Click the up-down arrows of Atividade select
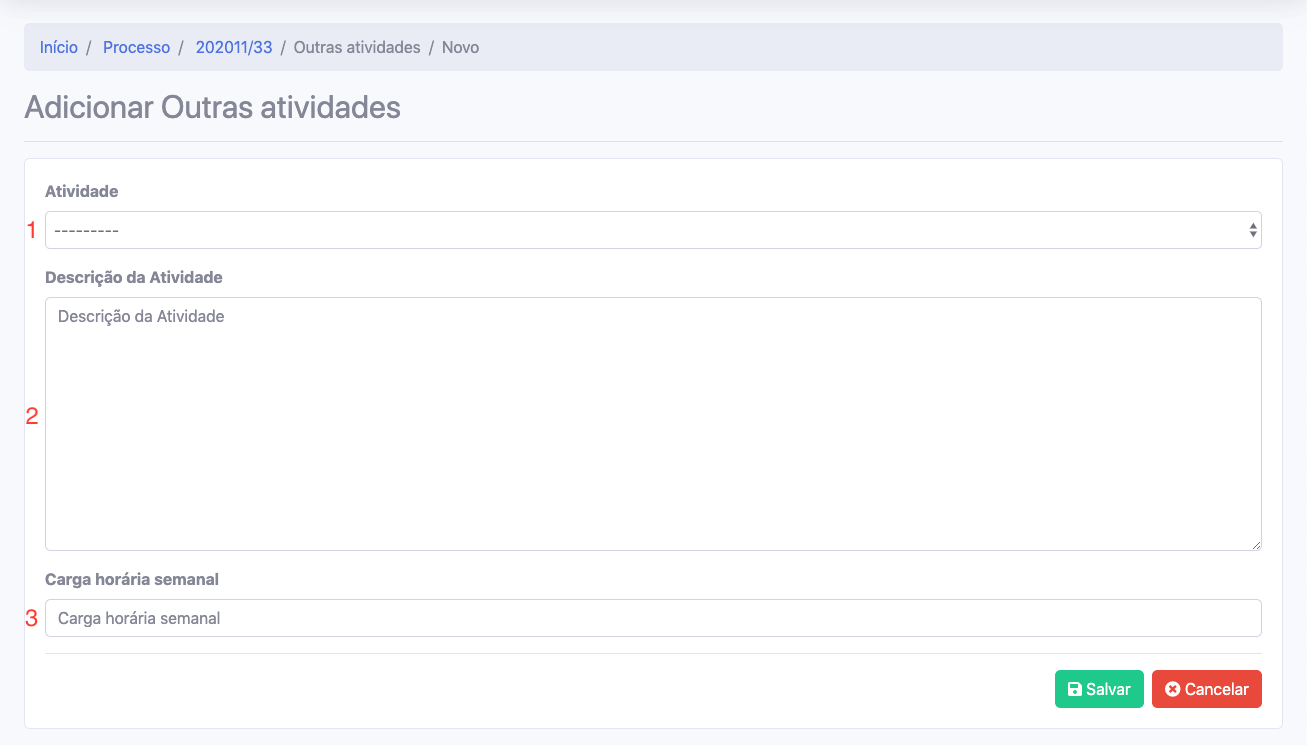 (x=1252, y=230)
